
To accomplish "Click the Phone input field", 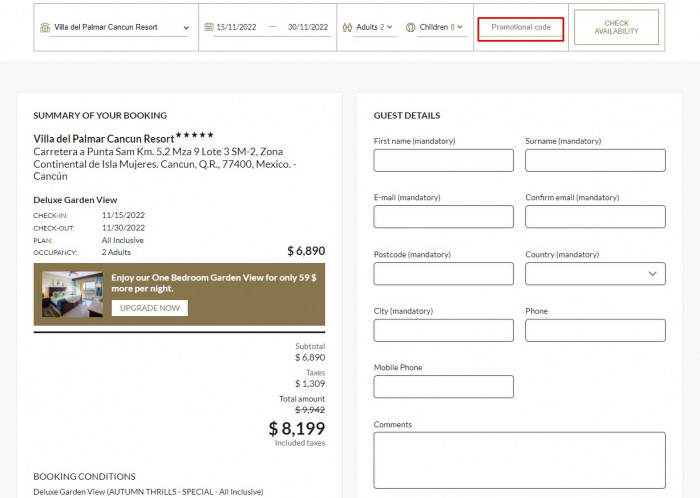I will pyautogui.click(x=595, y=330).
